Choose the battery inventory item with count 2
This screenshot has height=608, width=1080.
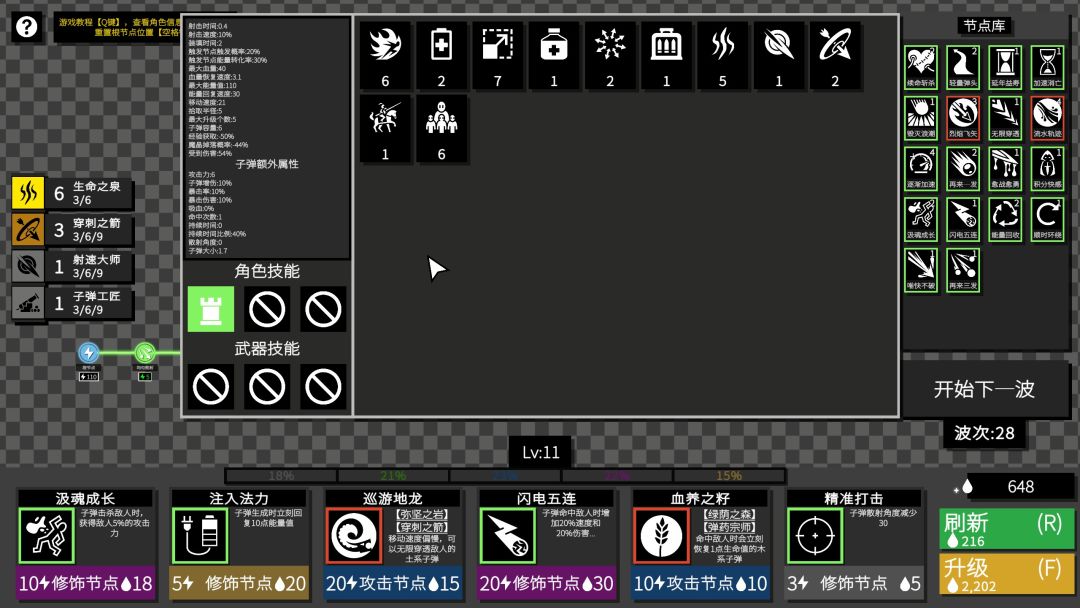[x=442, y=56]
